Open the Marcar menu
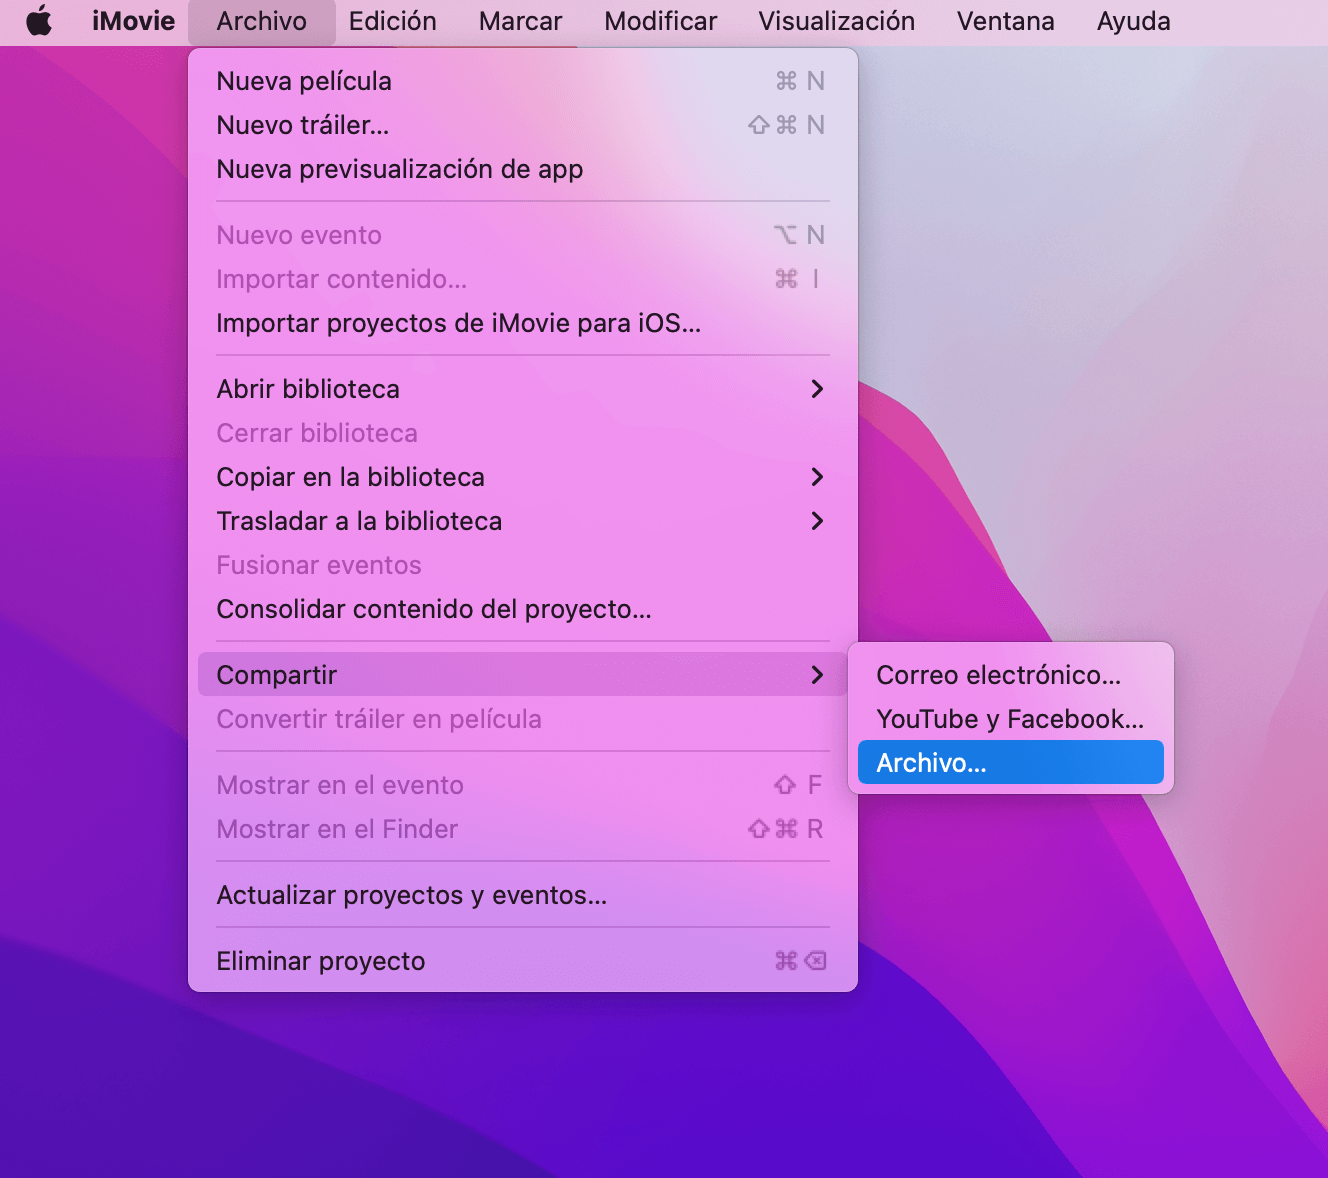Screen dimensions: 1328x1178 520,21
